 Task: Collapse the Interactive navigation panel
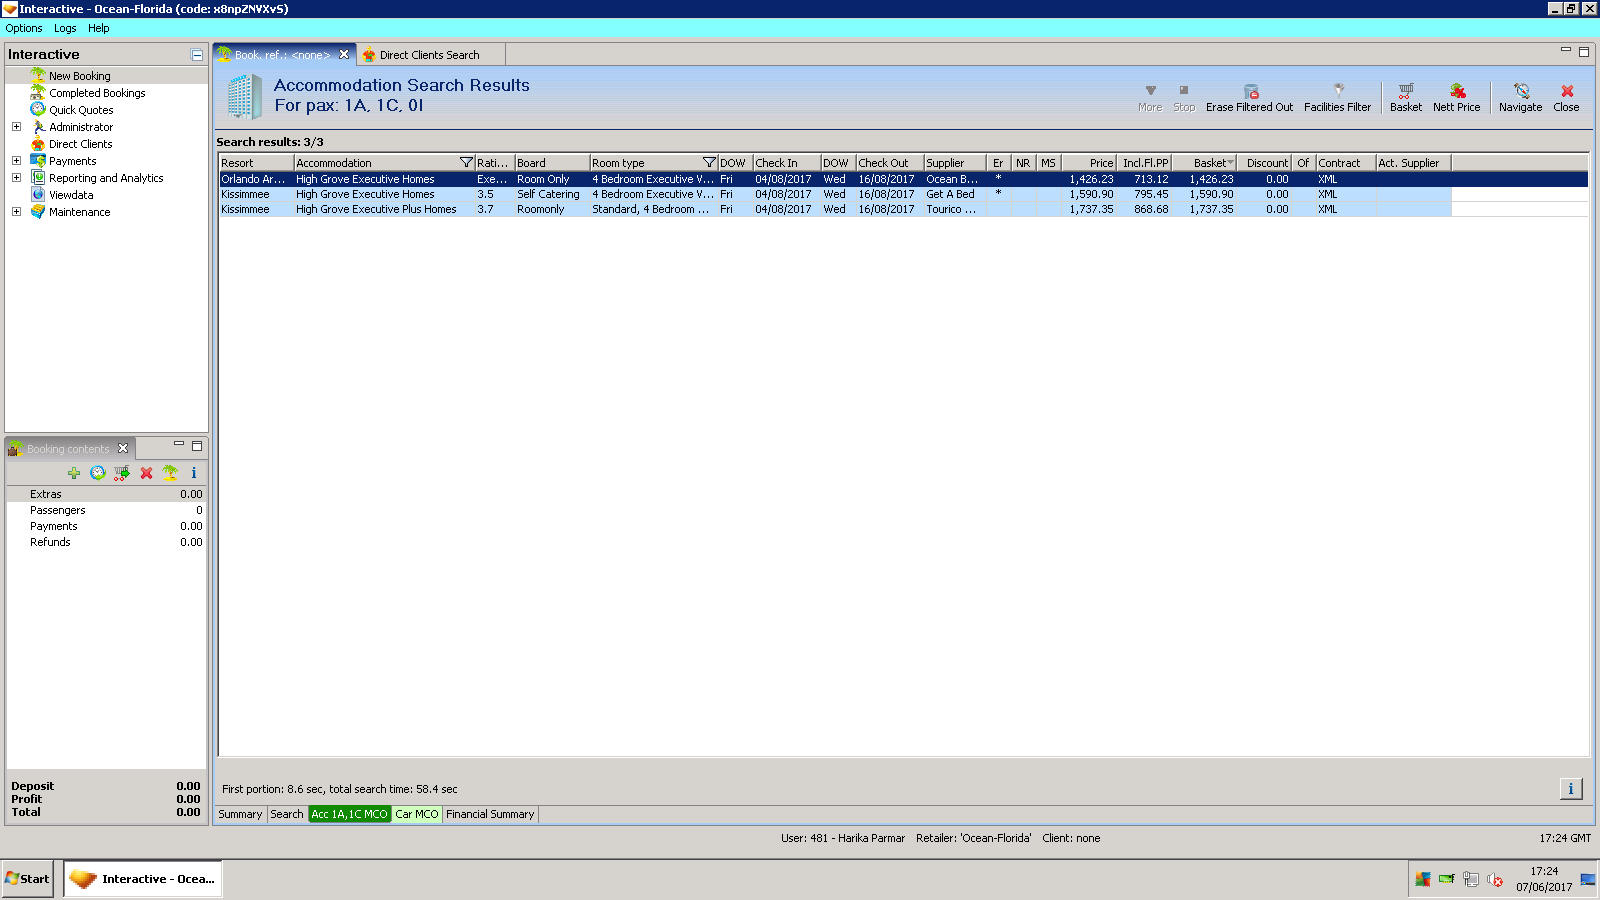tap(197, 55)
